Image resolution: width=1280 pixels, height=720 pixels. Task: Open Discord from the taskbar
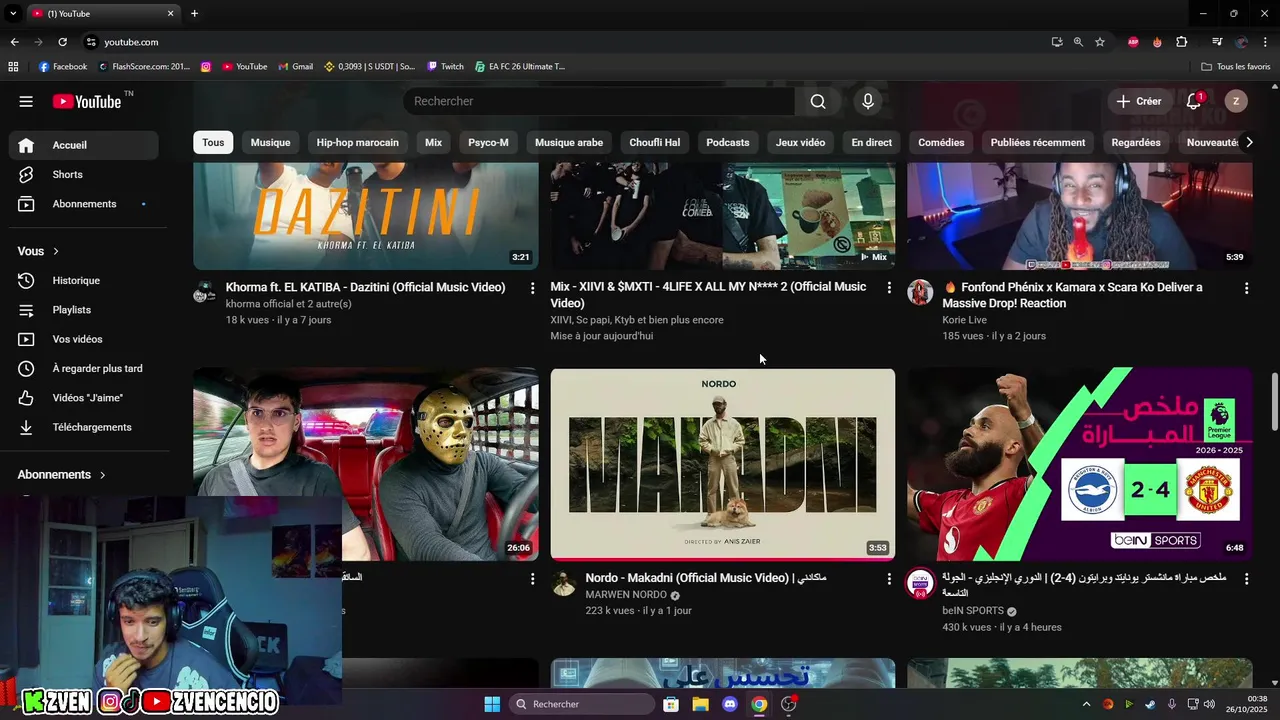point(730,704)
